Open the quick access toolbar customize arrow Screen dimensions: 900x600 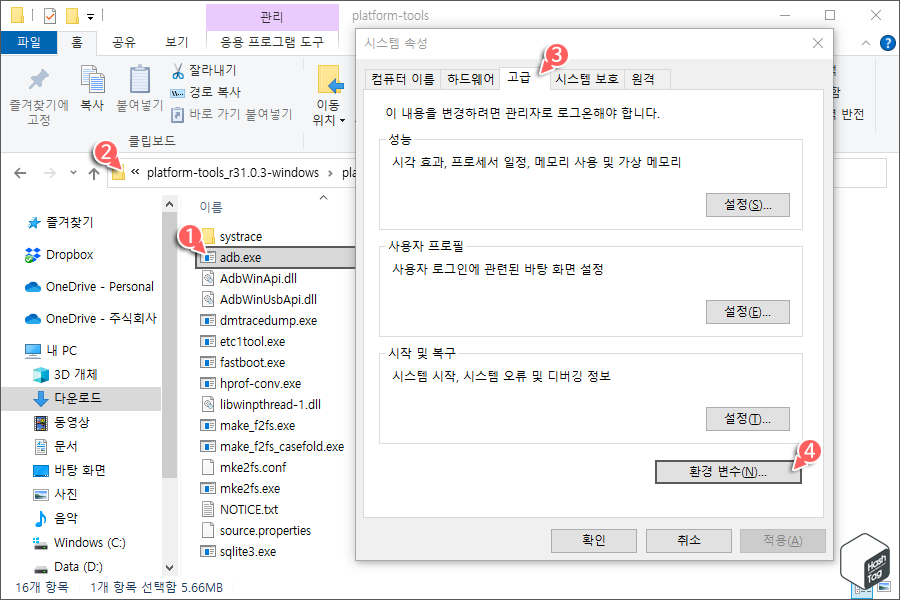90,17
